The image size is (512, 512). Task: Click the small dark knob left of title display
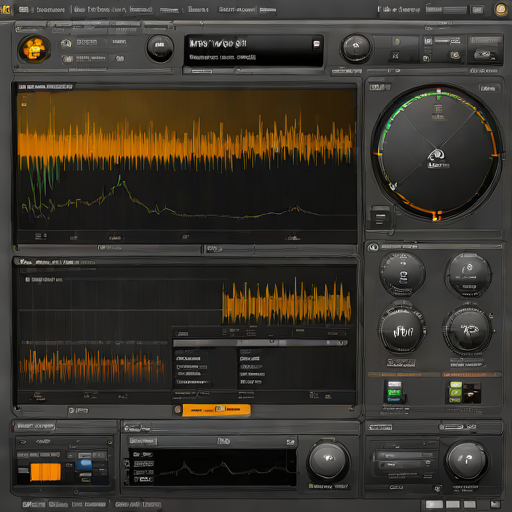[160, 48]
